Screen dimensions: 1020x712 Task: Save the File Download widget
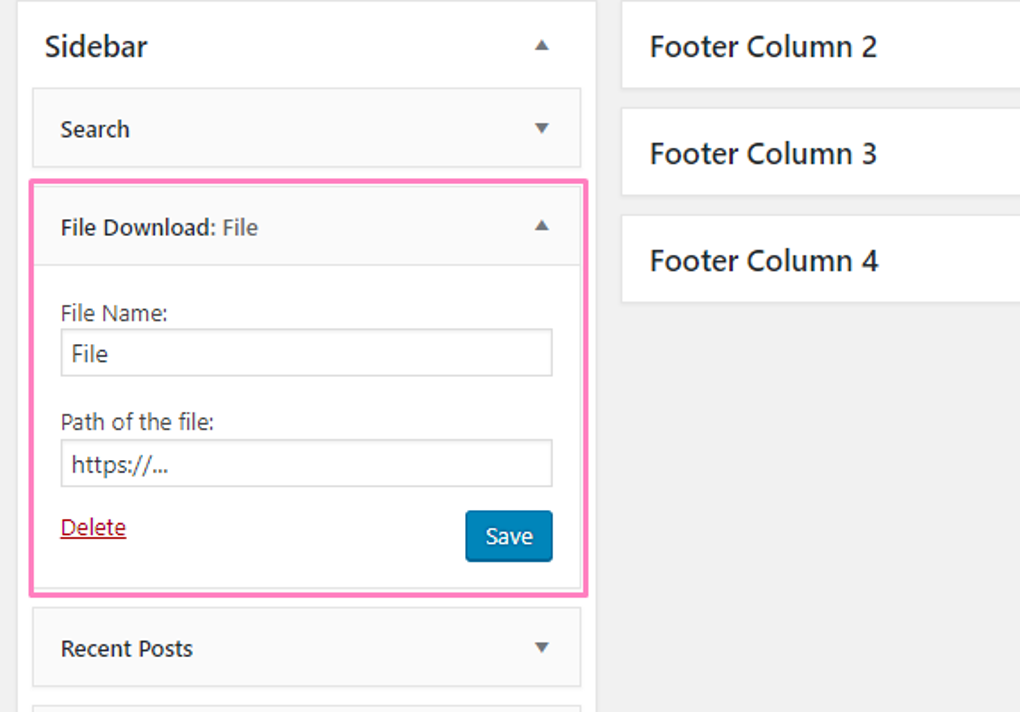pos(508,536)
